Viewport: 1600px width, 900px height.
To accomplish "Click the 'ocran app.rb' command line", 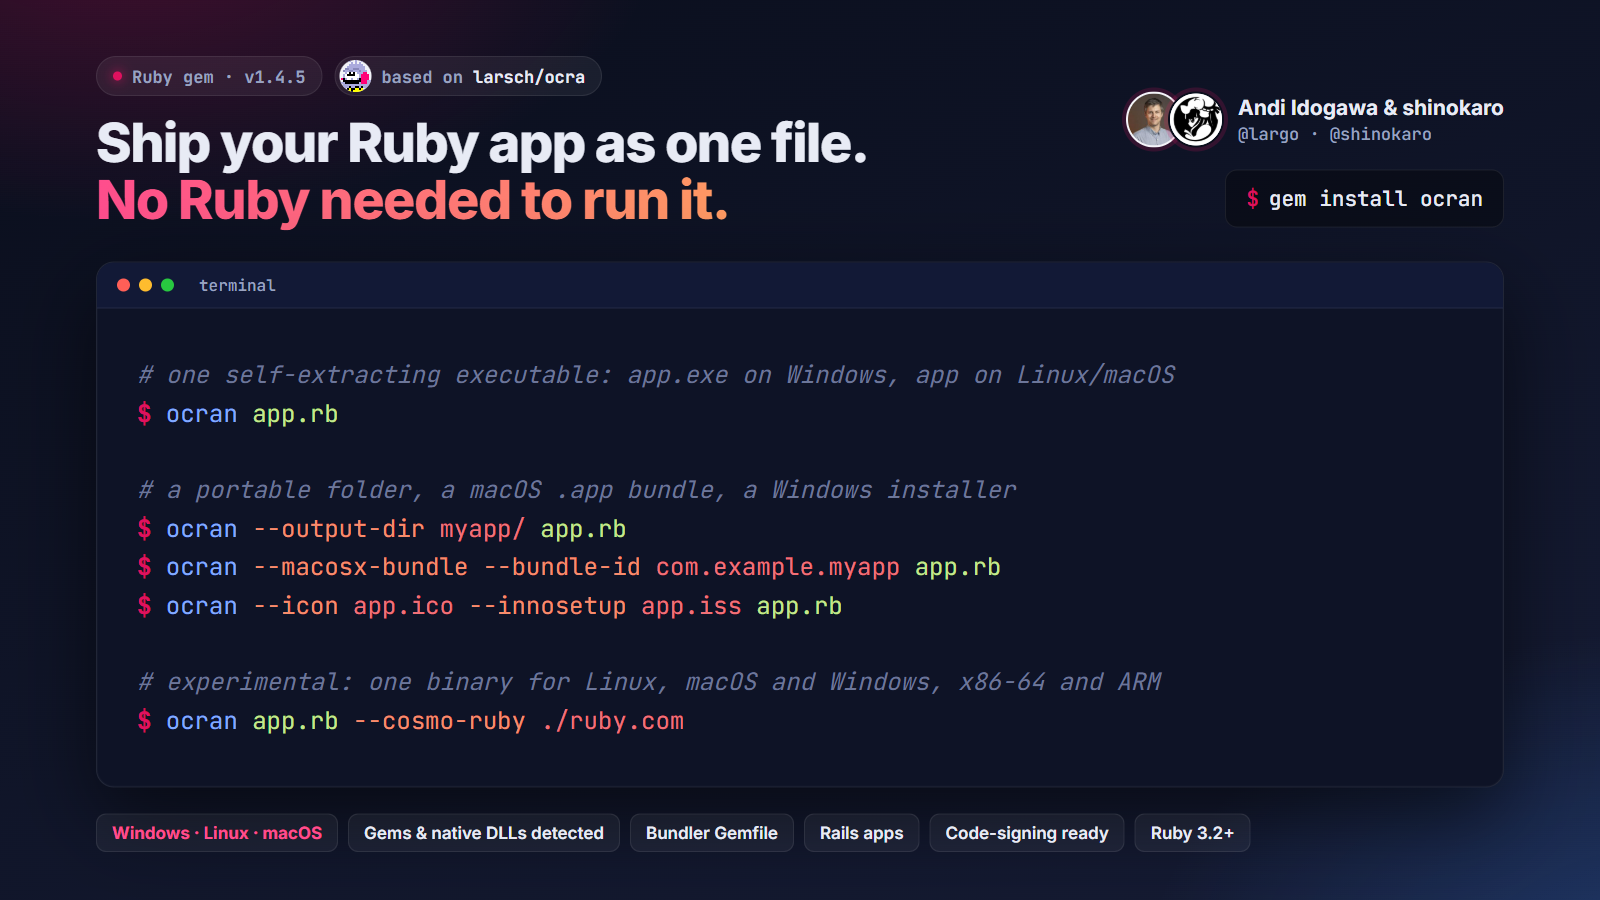I will [x=238, y=414].
